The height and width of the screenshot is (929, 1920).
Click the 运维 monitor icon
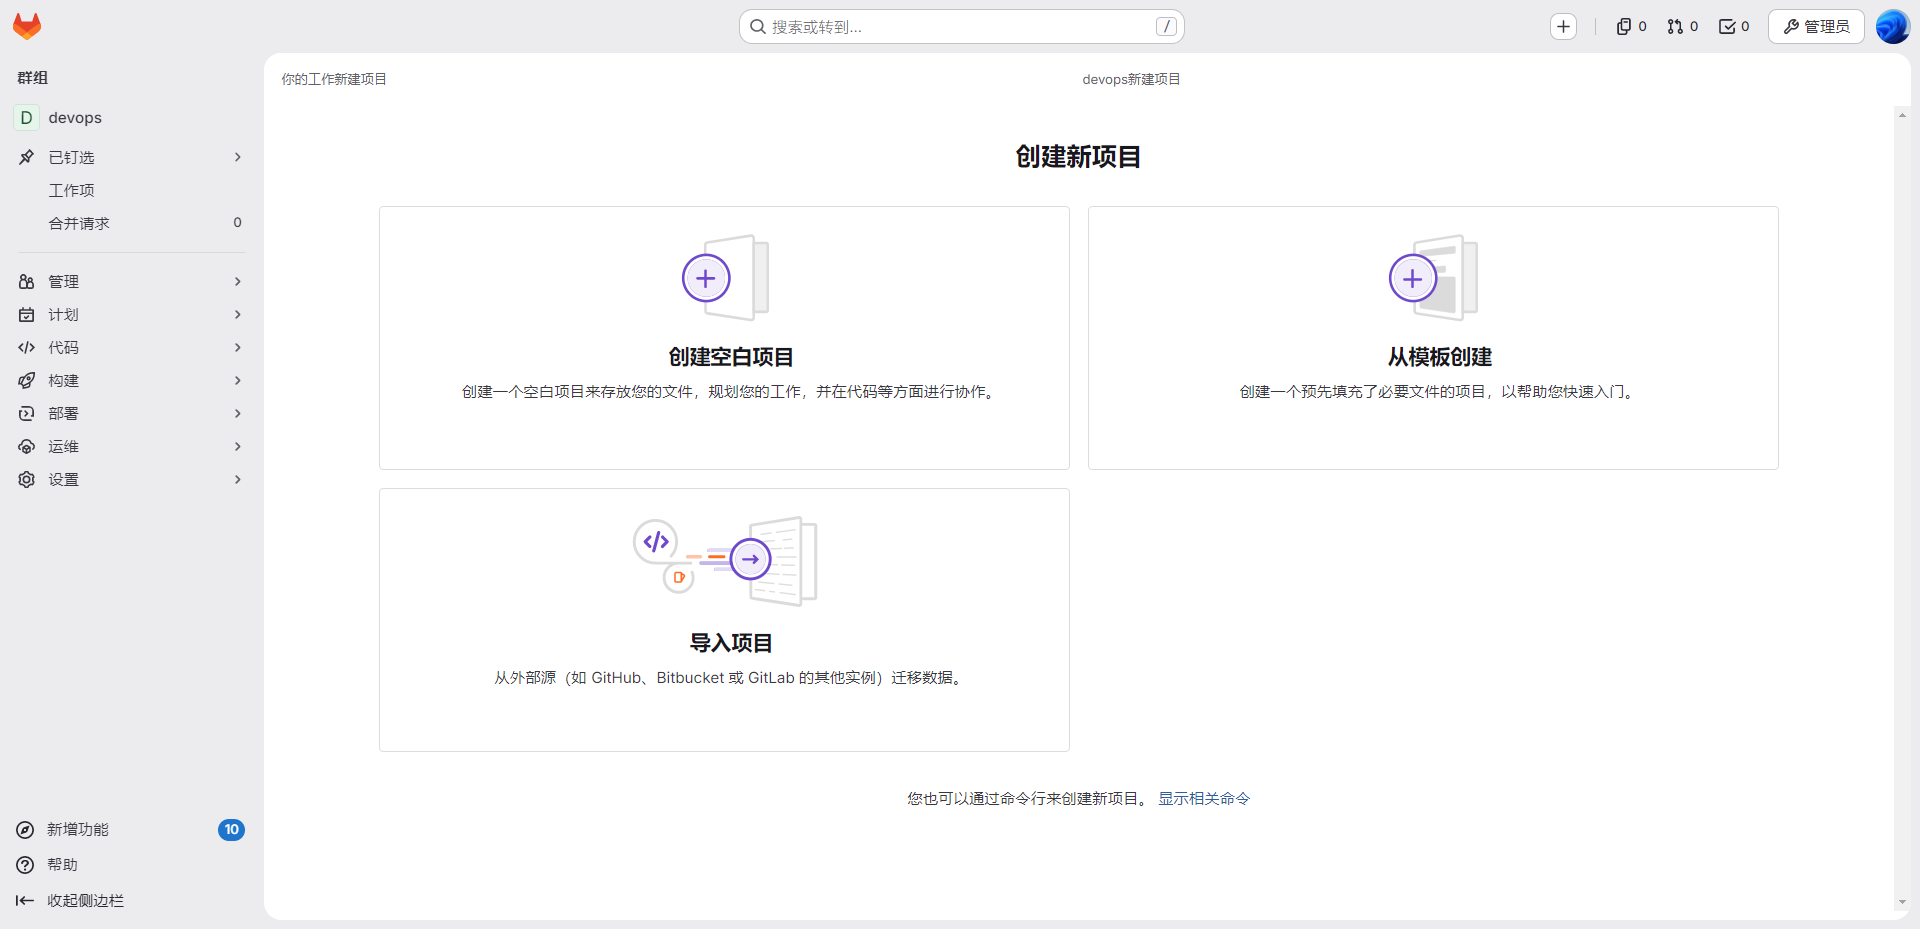tap(27, 447)
